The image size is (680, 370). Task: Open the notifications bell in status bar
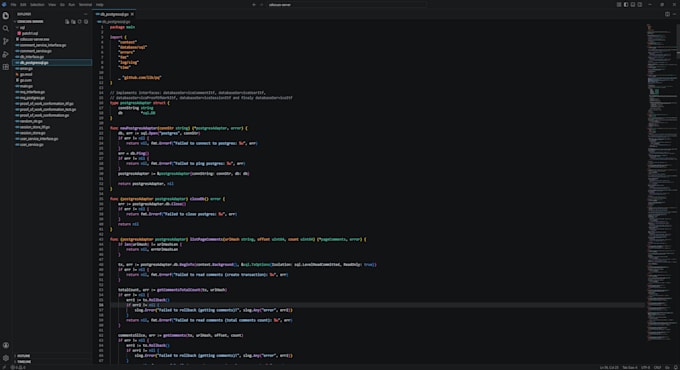click(x=675, y=367)
